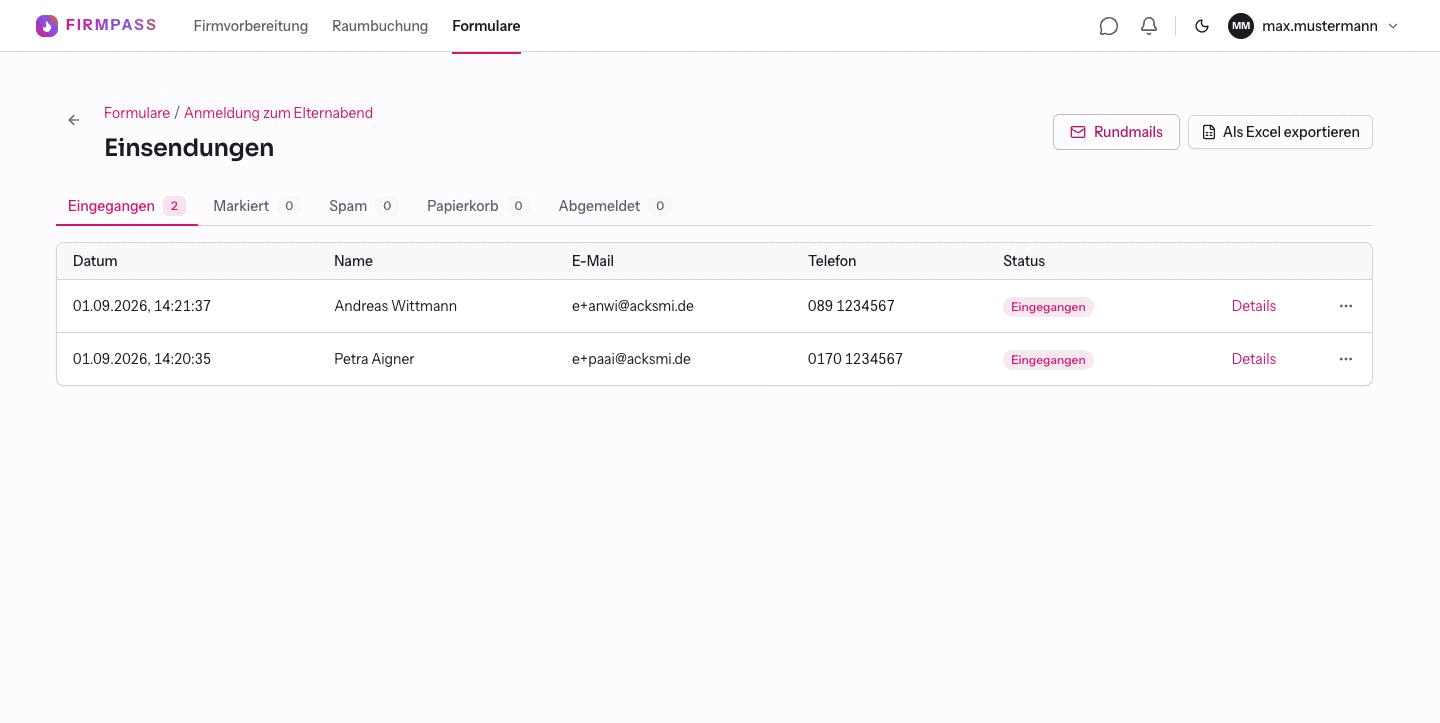
Task: Open the more options menu for Petra Aigner
Action: pyautogui.click(x=1346, y=359)
